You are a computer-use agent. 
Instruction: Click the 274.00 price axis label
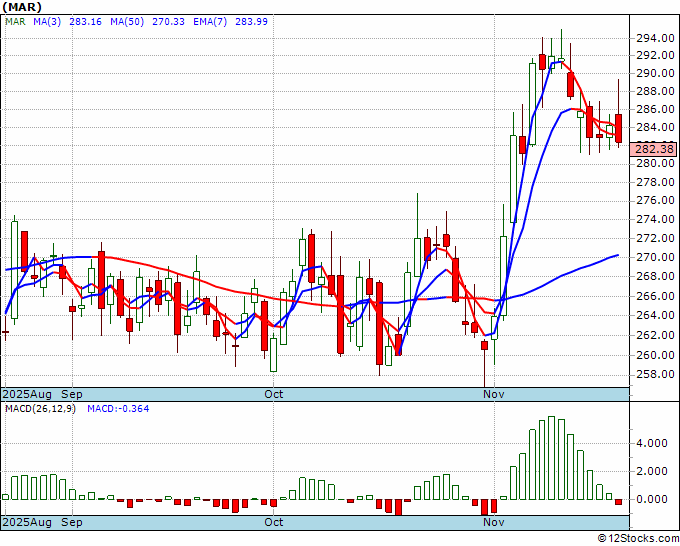click(x=655, y=219)
